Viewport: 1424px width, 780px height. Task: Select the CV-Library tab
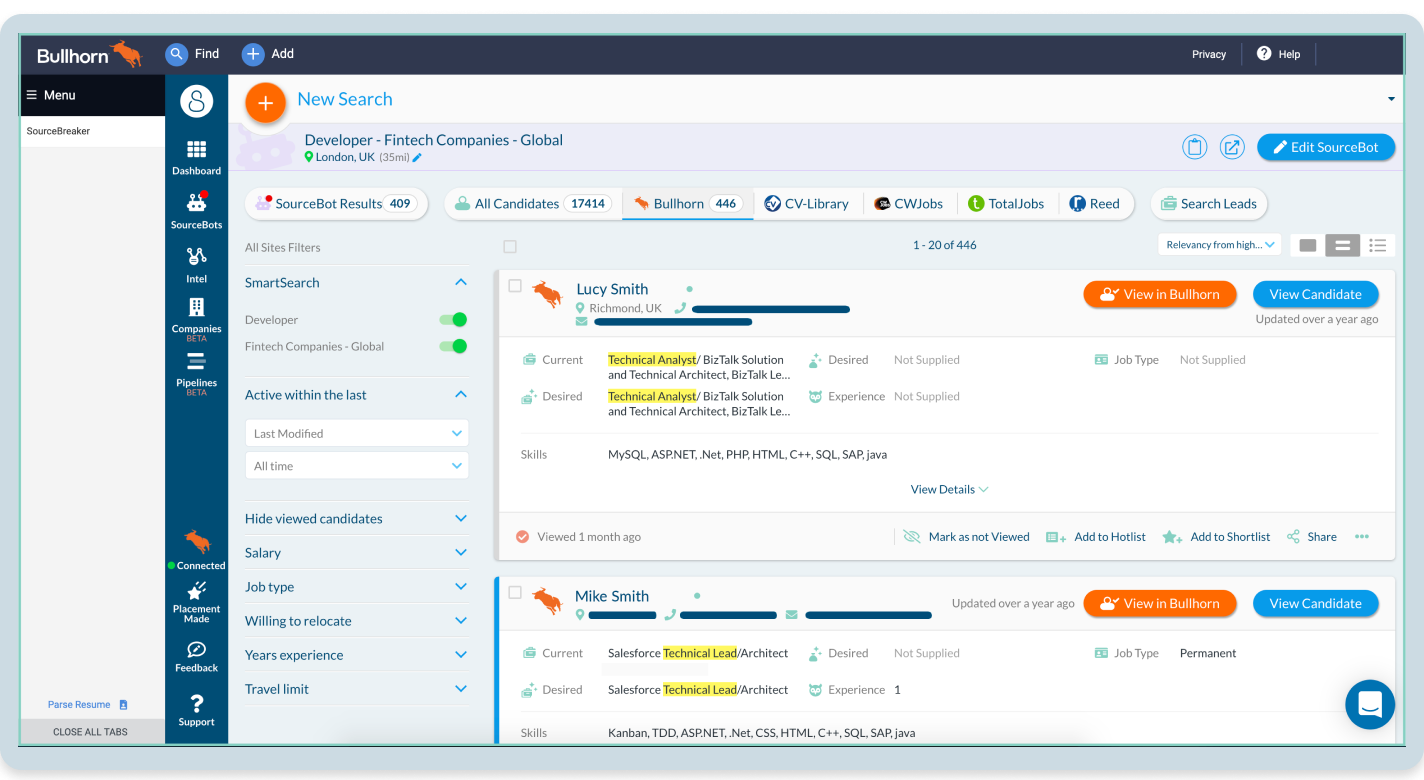tap(806, 204)
